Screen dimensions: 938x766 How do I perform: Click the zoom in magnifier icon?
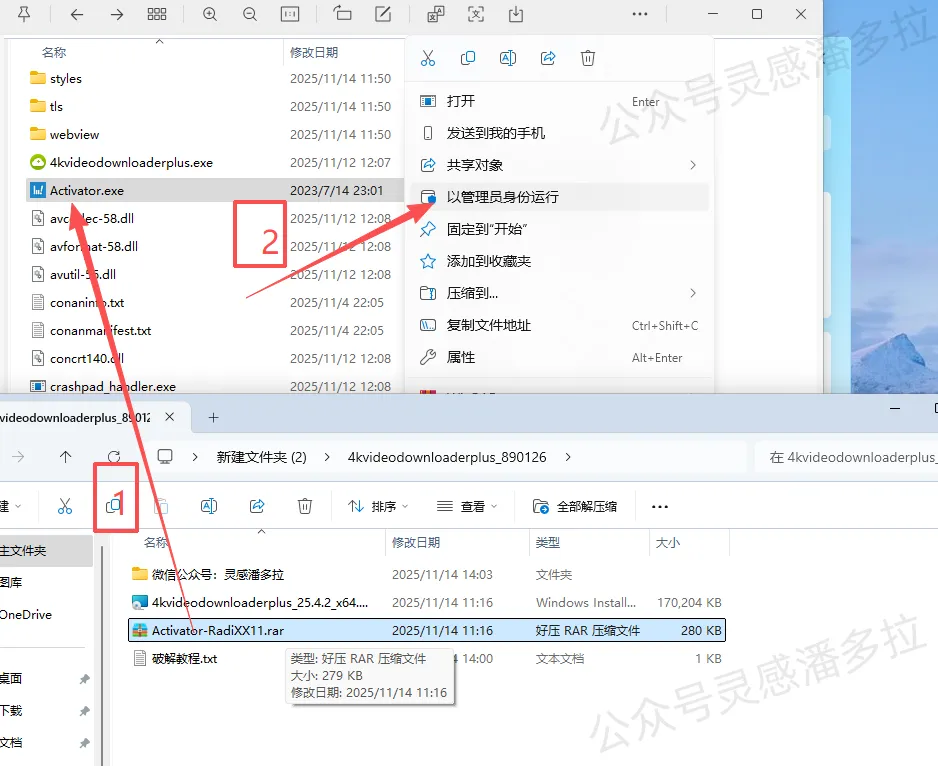(210, 14)
